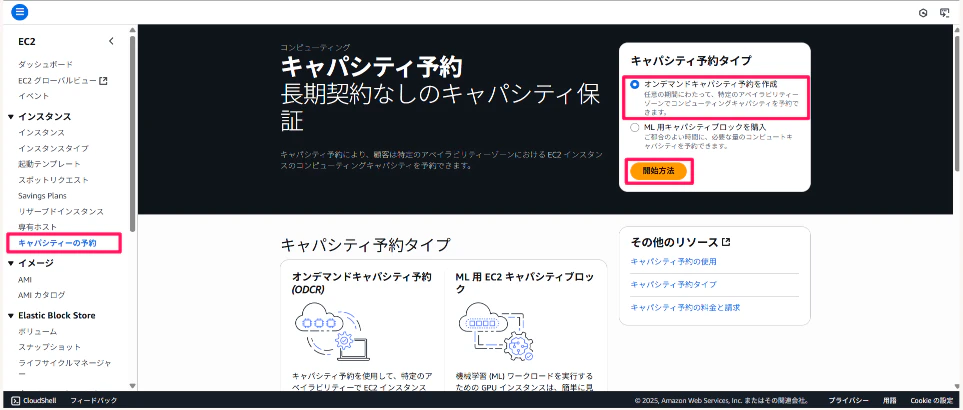The height and width of the screenshot is (410, 963).
Task: Open インスタンスタイプ in sidebar
Action: [53, 148]
